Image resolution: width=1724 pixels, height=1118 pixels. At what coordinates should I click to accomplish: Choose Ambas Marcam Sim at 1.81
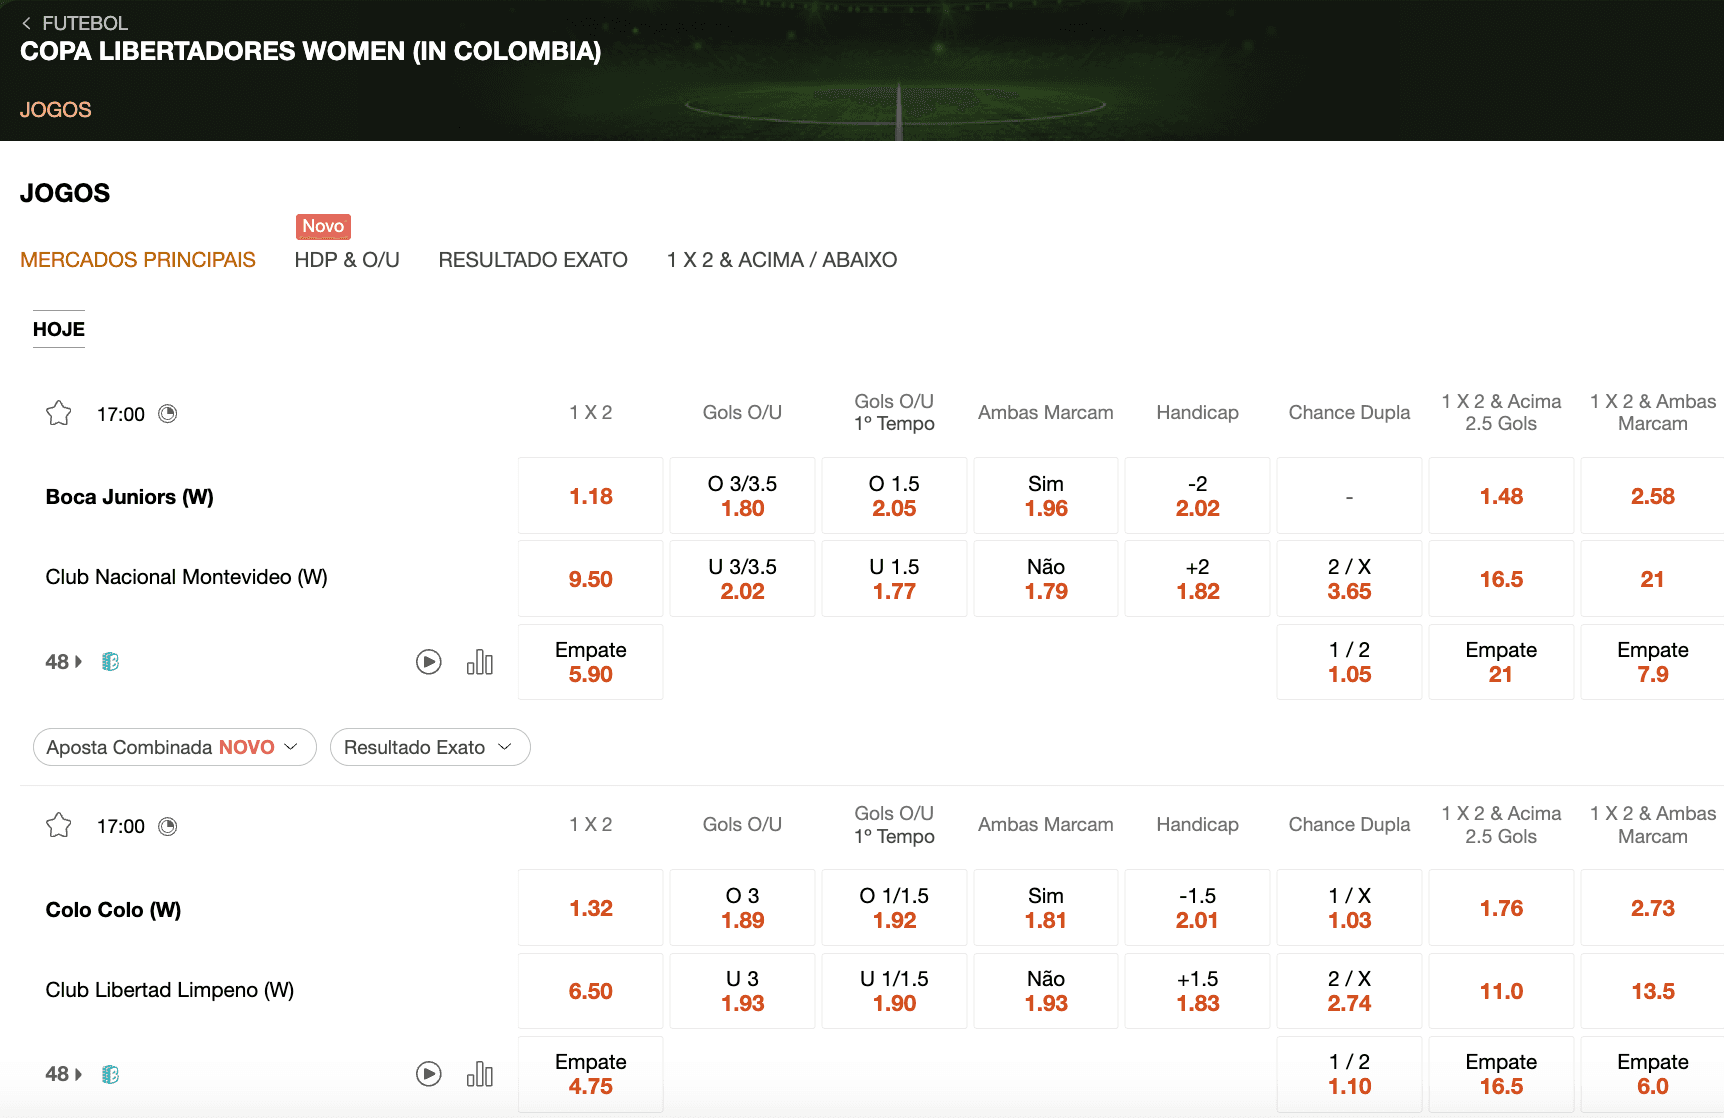point(1046,908)
